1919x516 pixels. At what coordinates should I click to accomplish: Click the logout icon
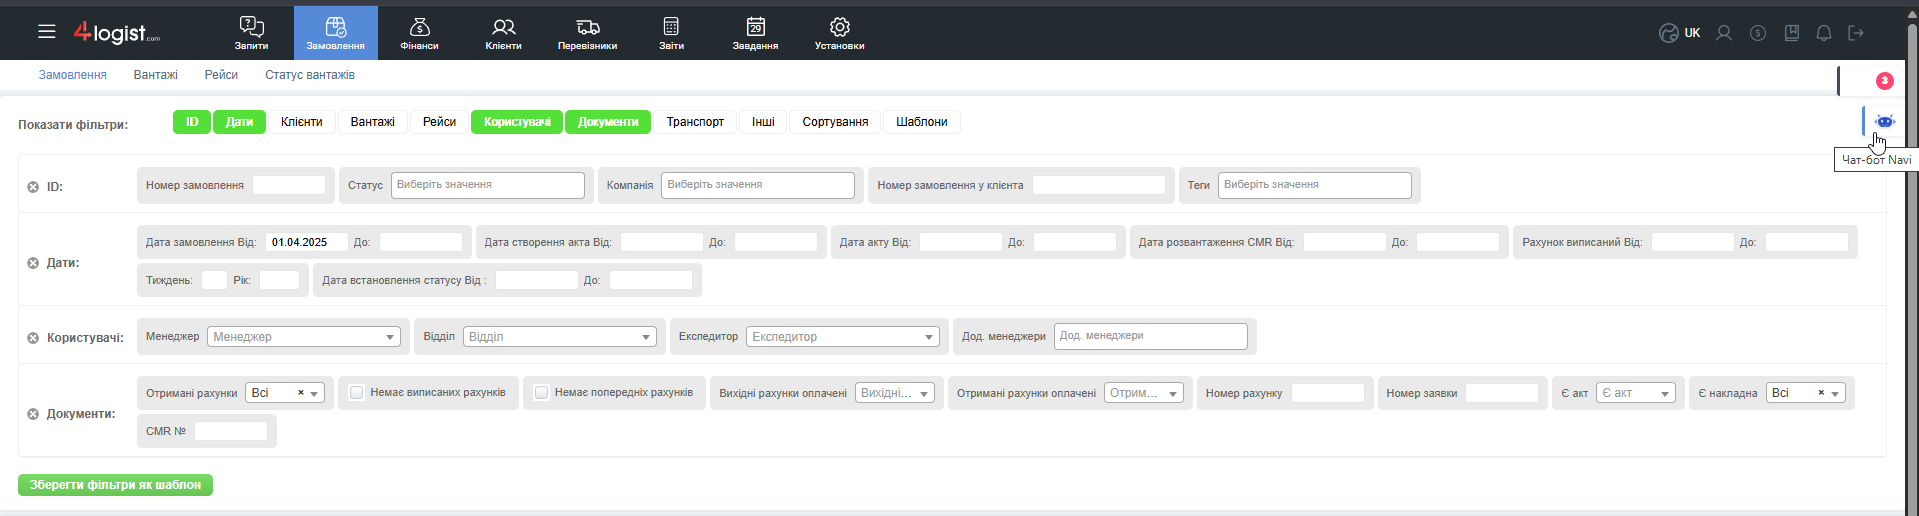coord(1856,33)
